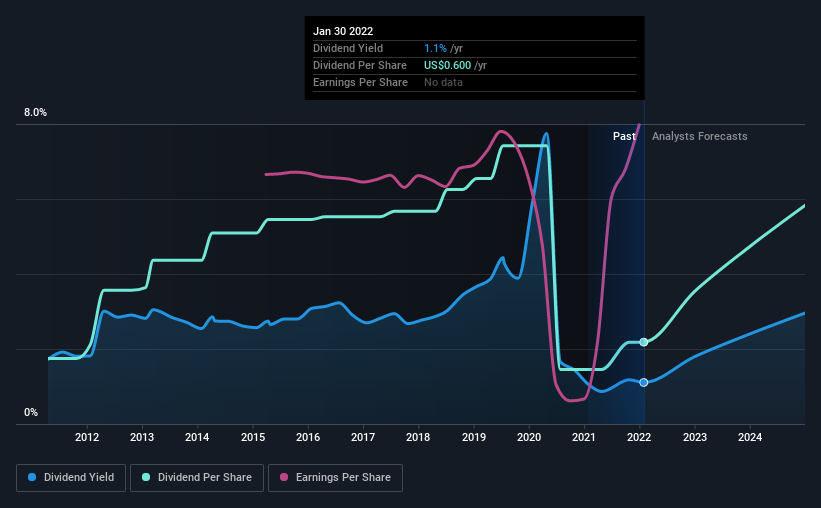Click the Analysts Forecasts label
This screenshot has height=508, width=821.
coord(700,136)
